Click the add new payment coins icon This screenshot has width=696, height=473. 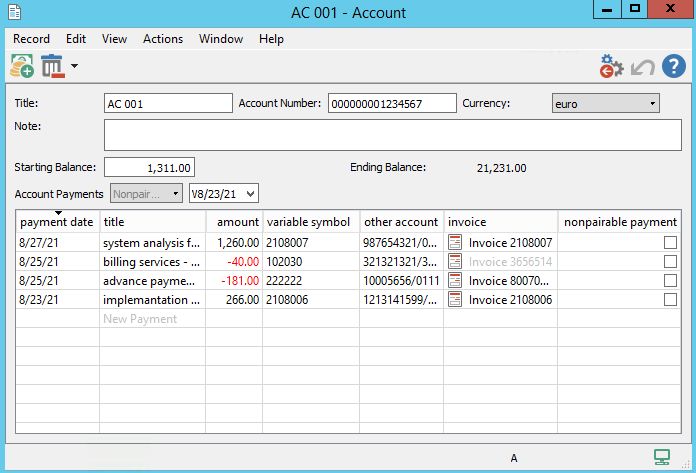pos(22,67)
